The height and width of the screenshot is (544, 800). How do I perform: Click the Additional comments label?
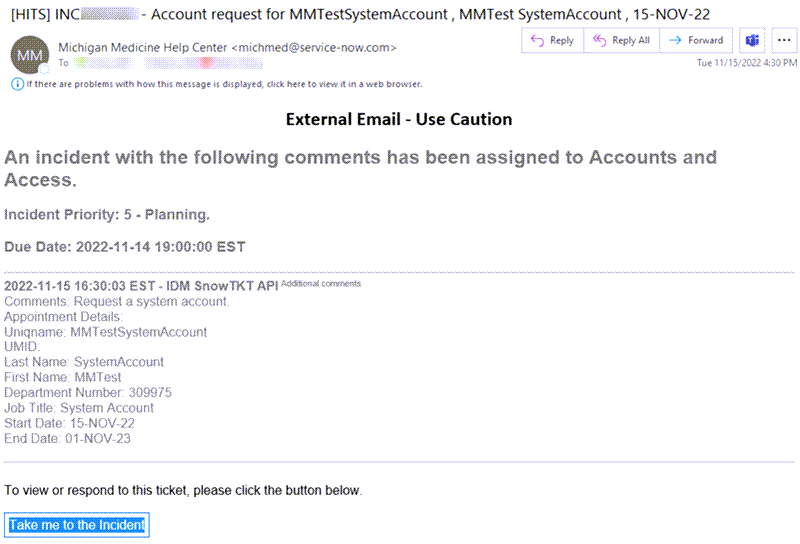pyautogui.click(x=321, y=284)
